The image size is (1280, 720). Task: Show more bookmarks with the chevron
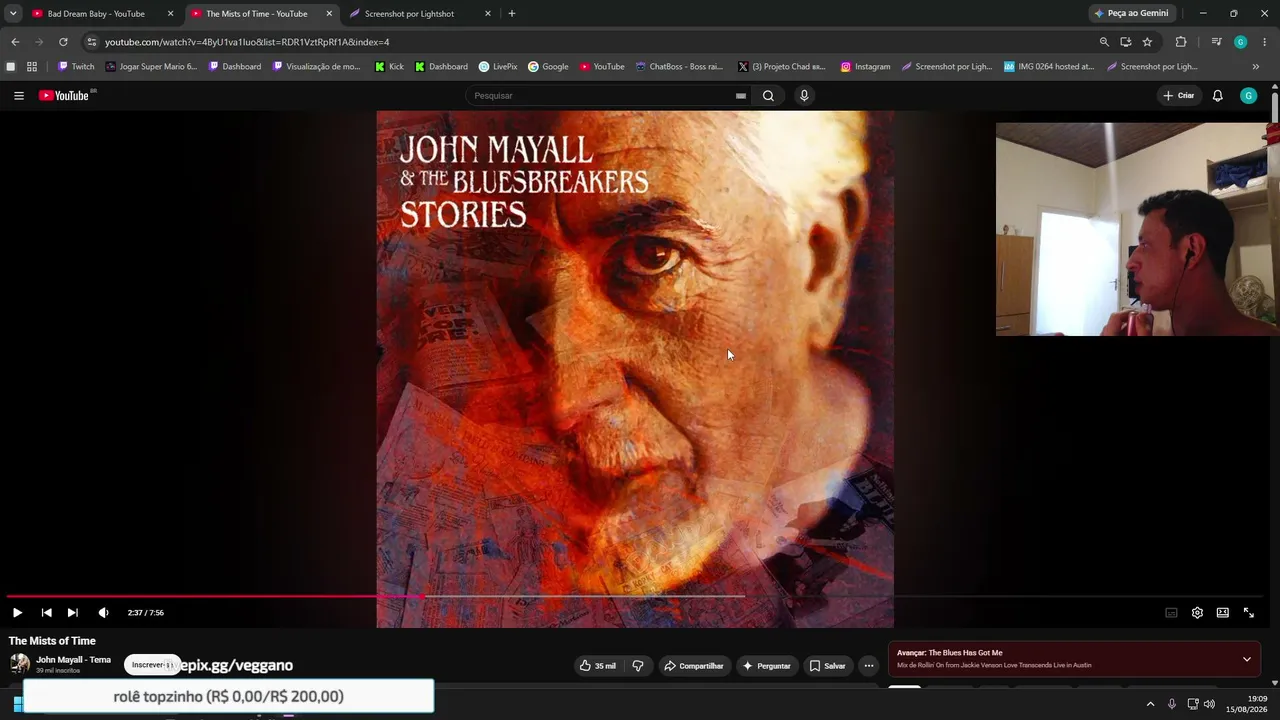coord(1256,67)
